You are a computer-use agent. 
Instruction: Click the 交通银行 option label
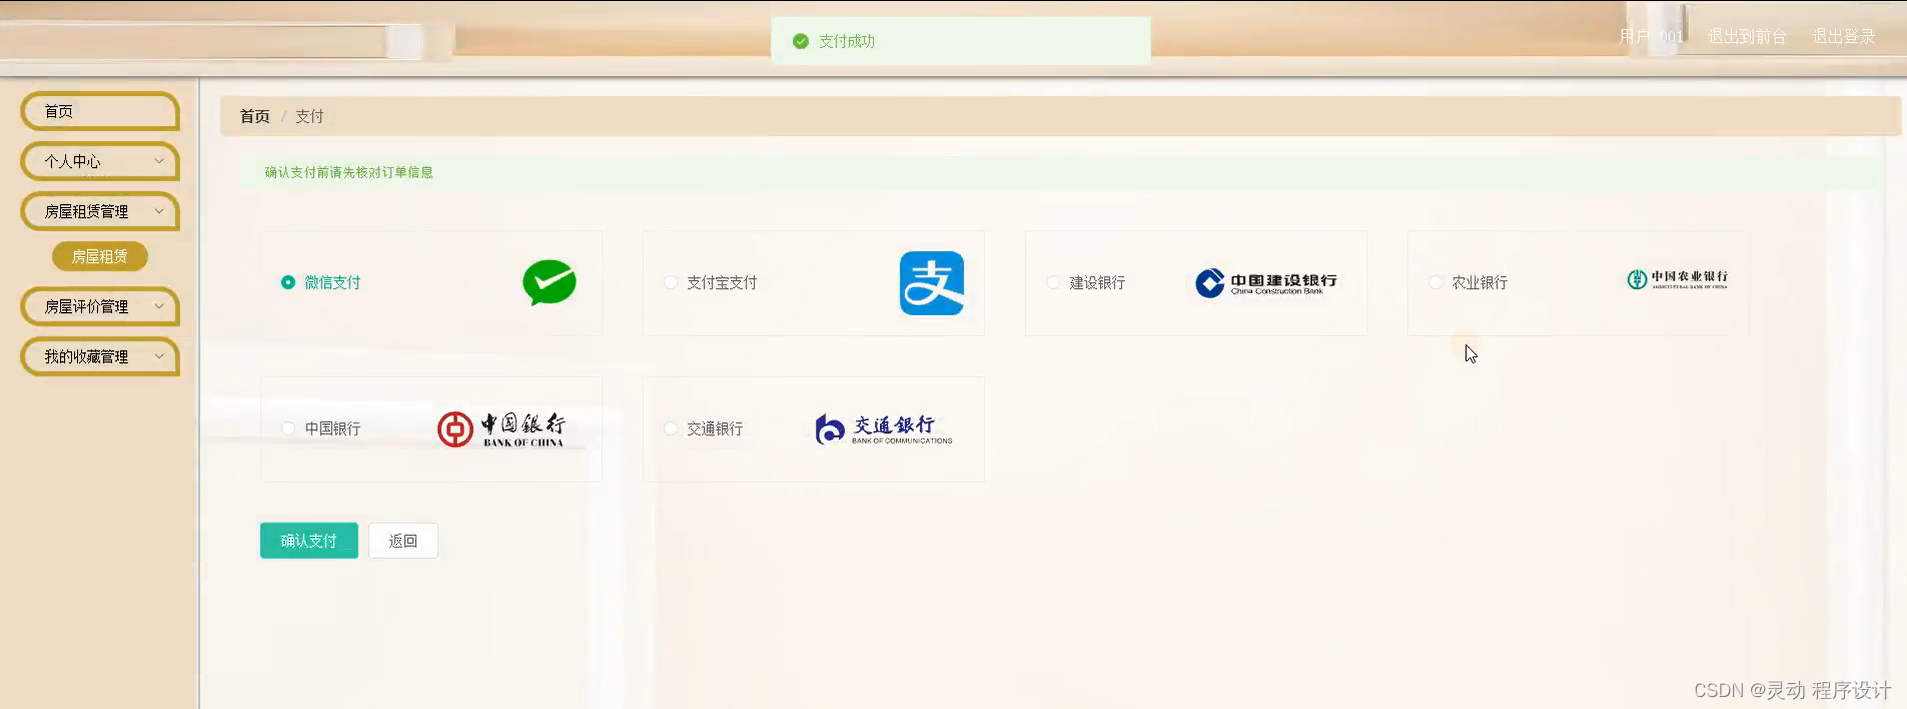tap(715, 429)
